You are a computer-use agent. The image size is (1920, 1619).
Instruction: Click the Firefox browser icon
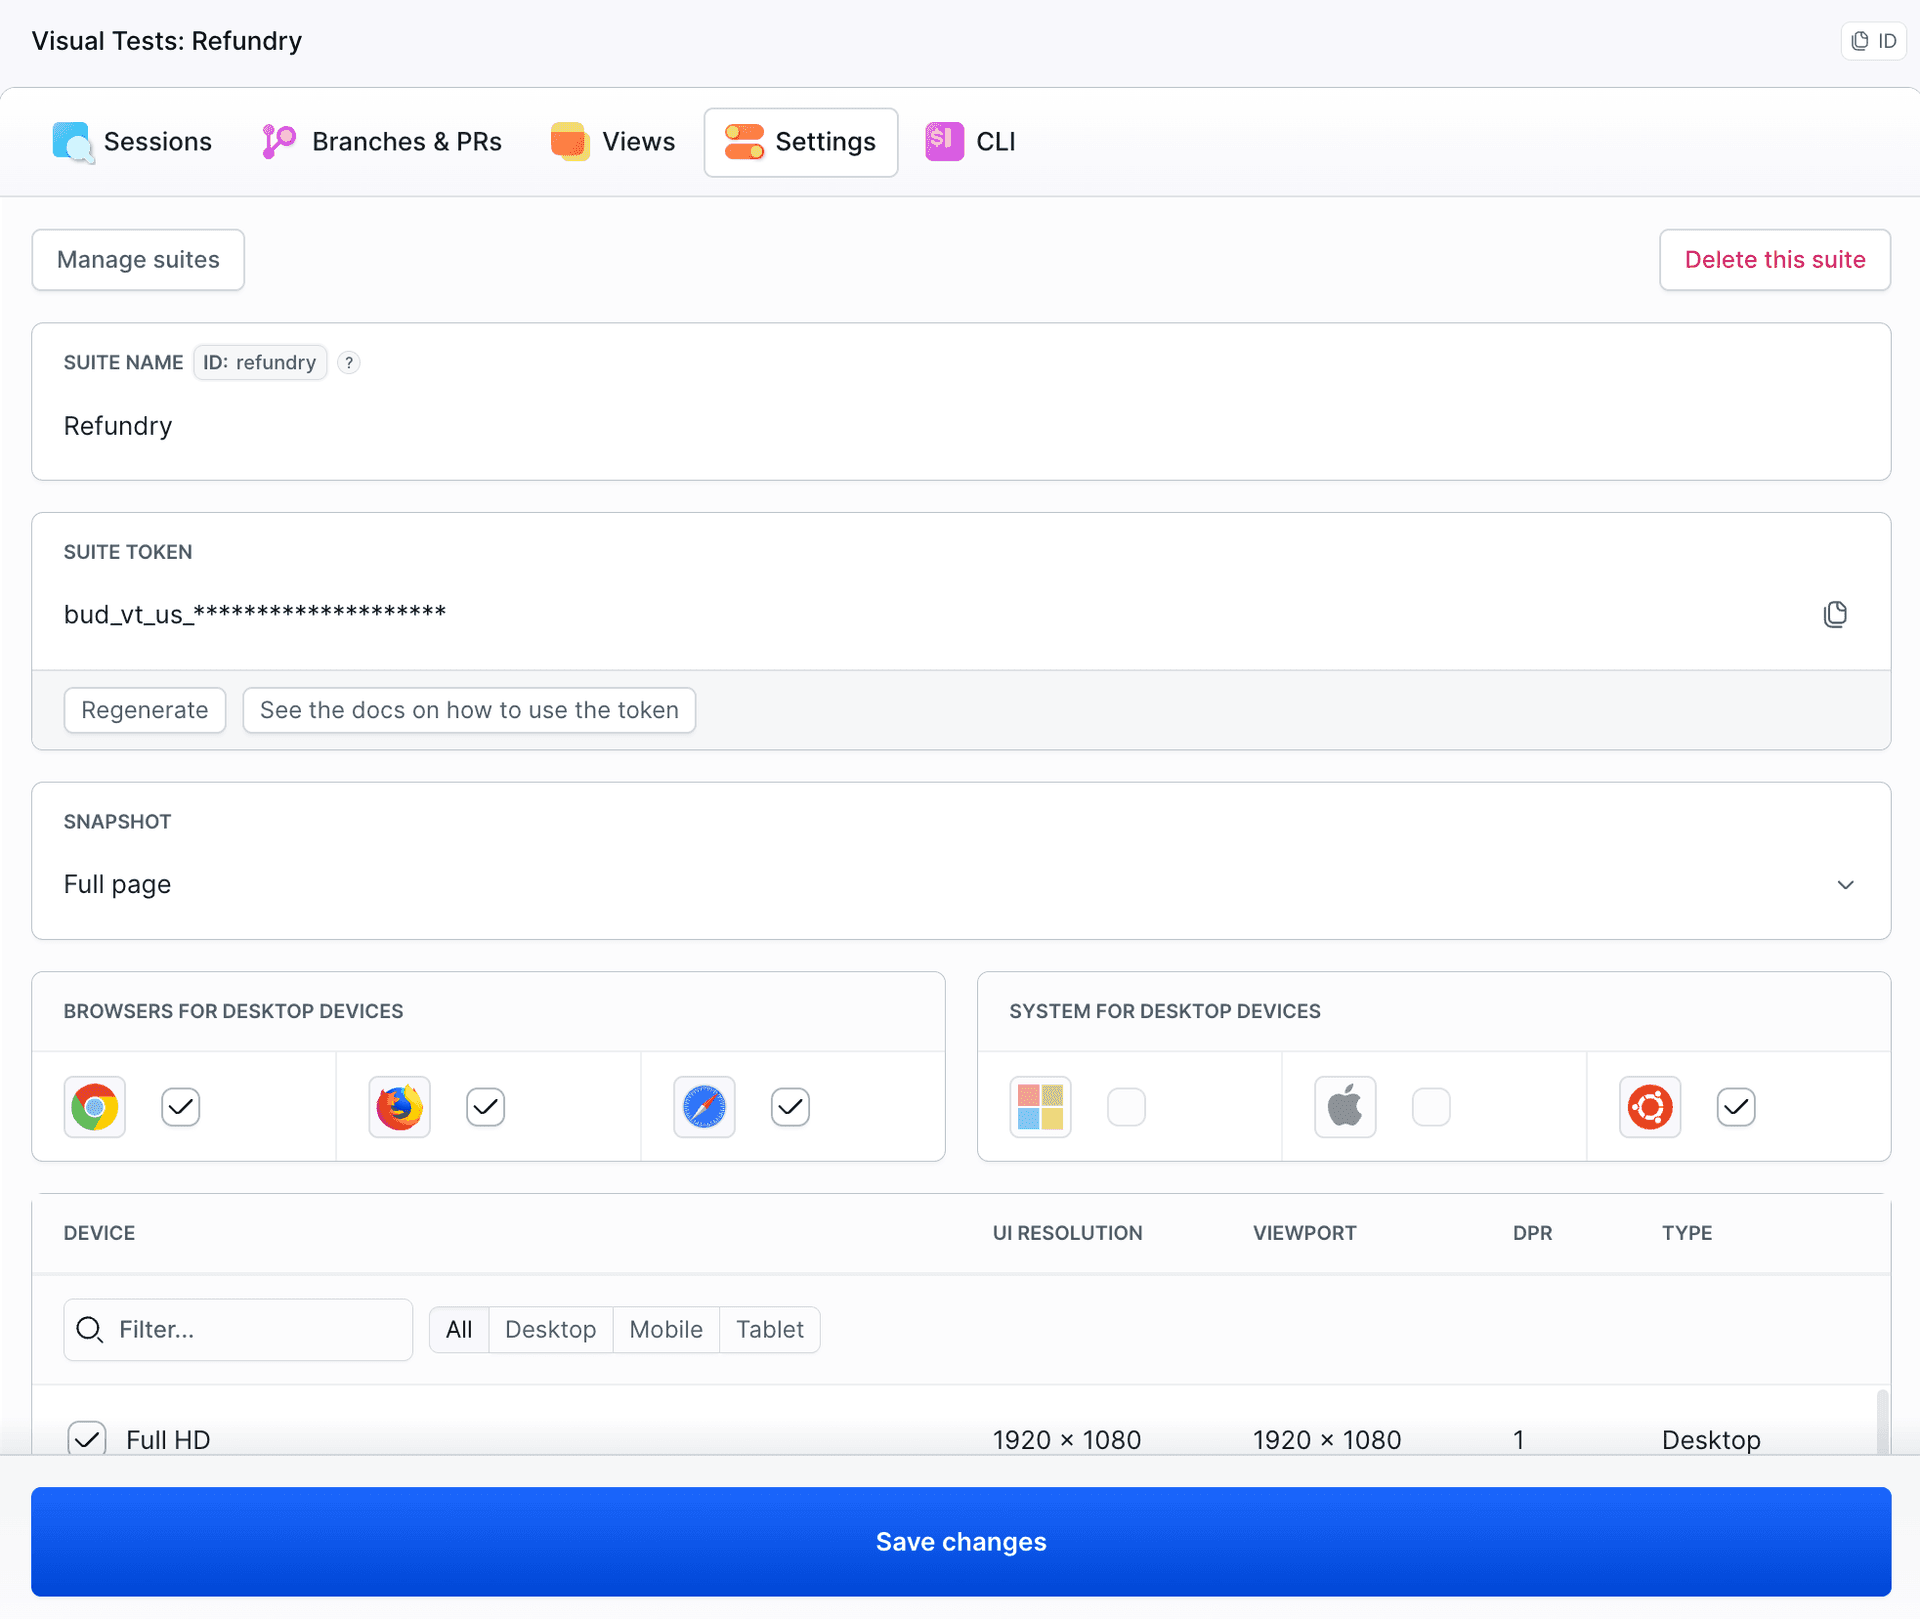click(x=399, y=1107)
